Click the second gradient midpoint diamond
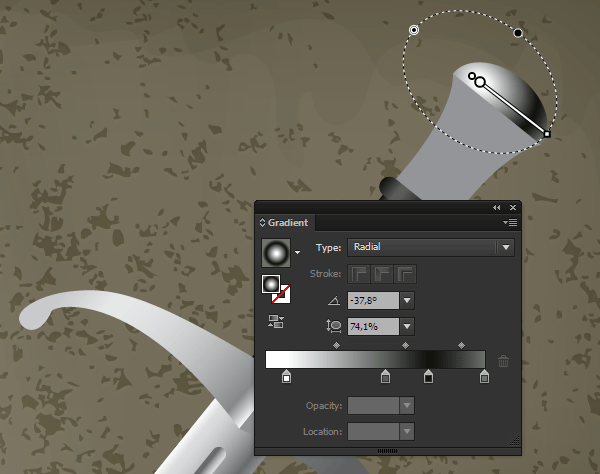This screenshot has width=600, height=474. pyautogui.click(x=406, y=345)
